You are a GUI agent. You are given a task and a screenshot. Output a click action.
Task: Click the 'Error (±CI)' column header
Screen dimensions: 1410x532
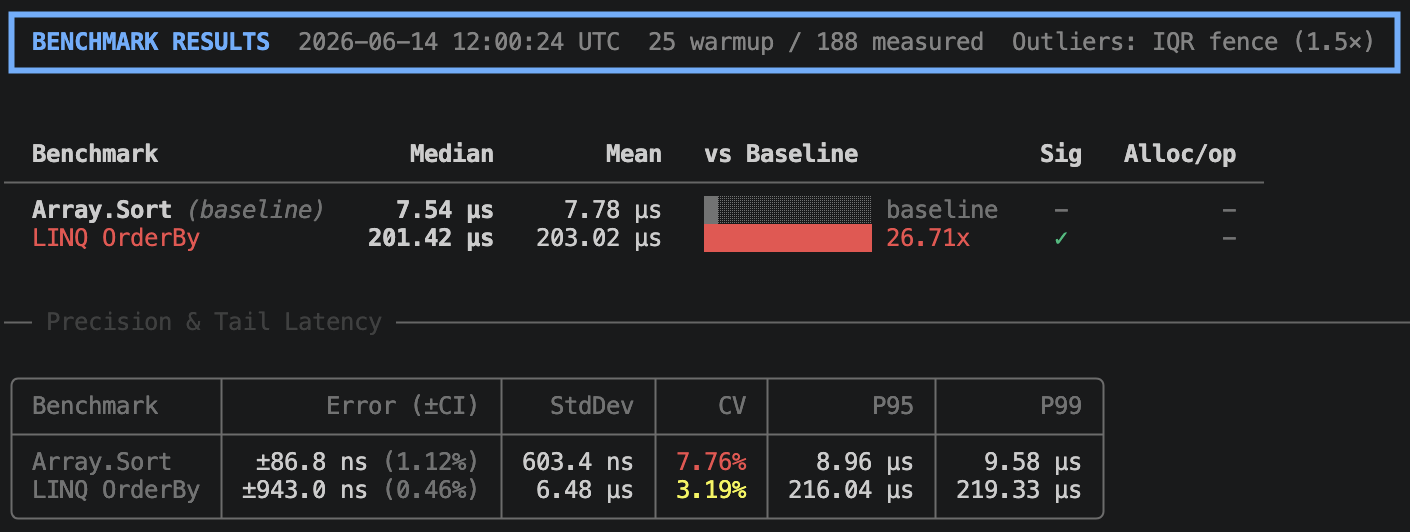click(402, 405)
